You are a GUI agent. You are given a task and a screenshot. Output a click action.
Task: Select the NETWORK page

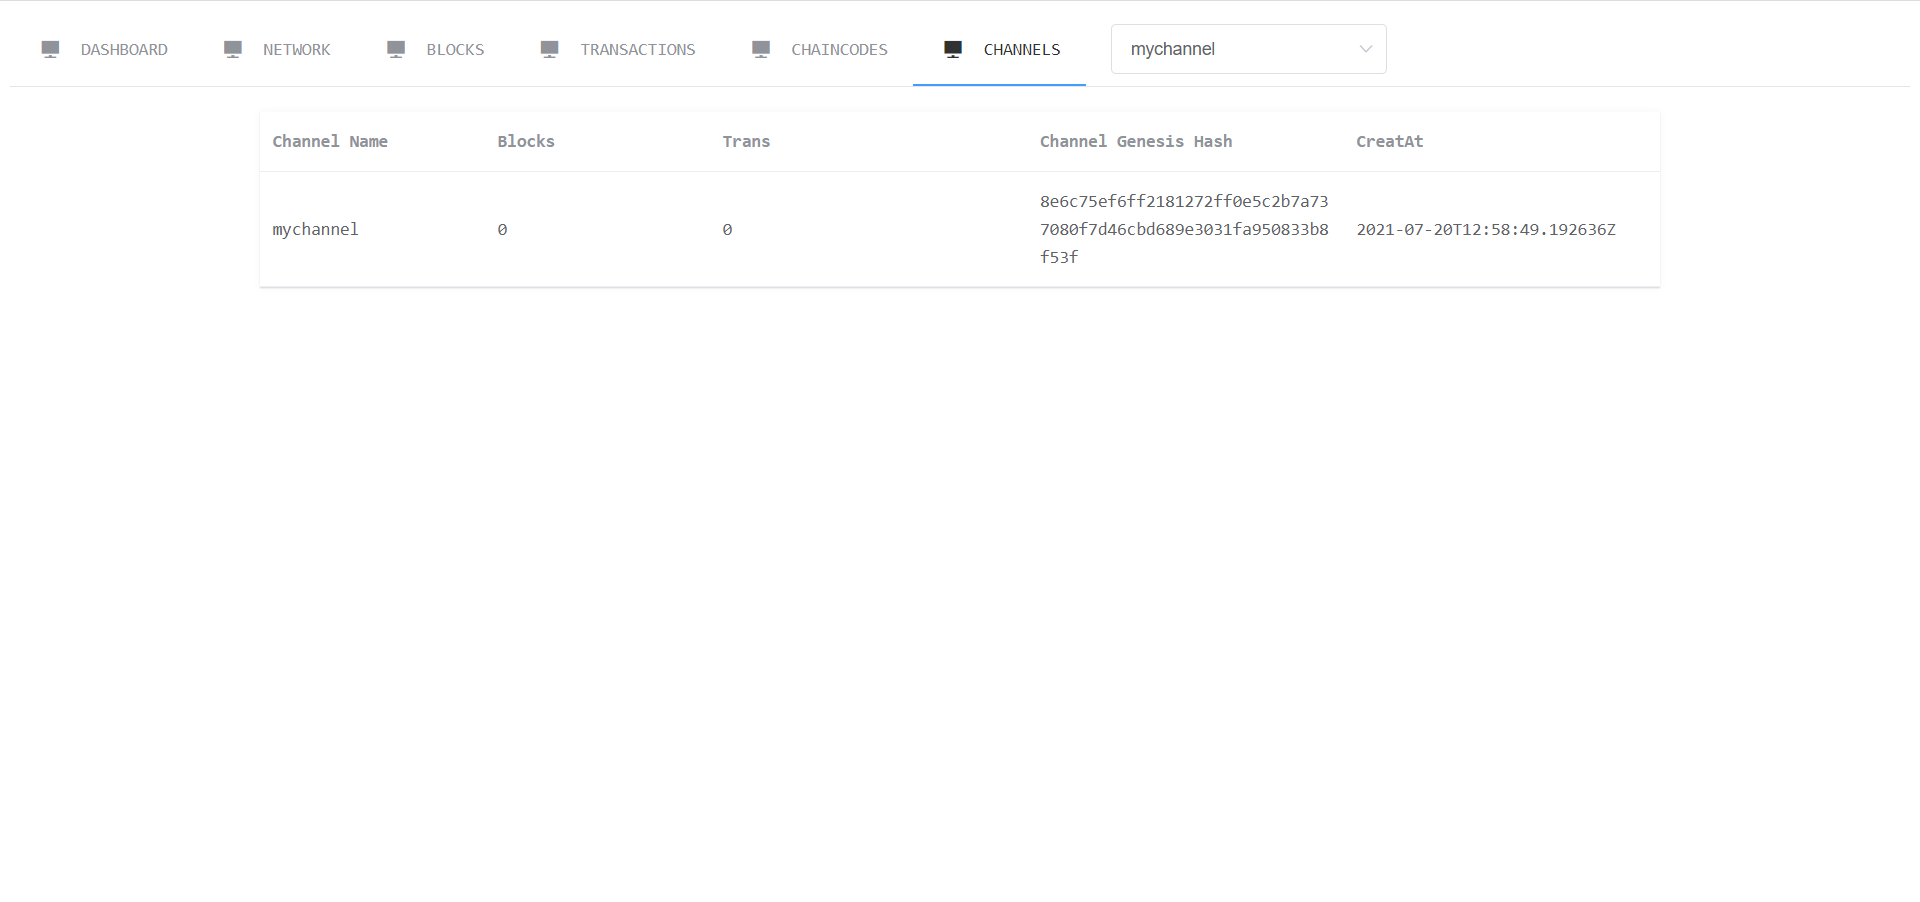pyautogui.click(x=297, y=49)
